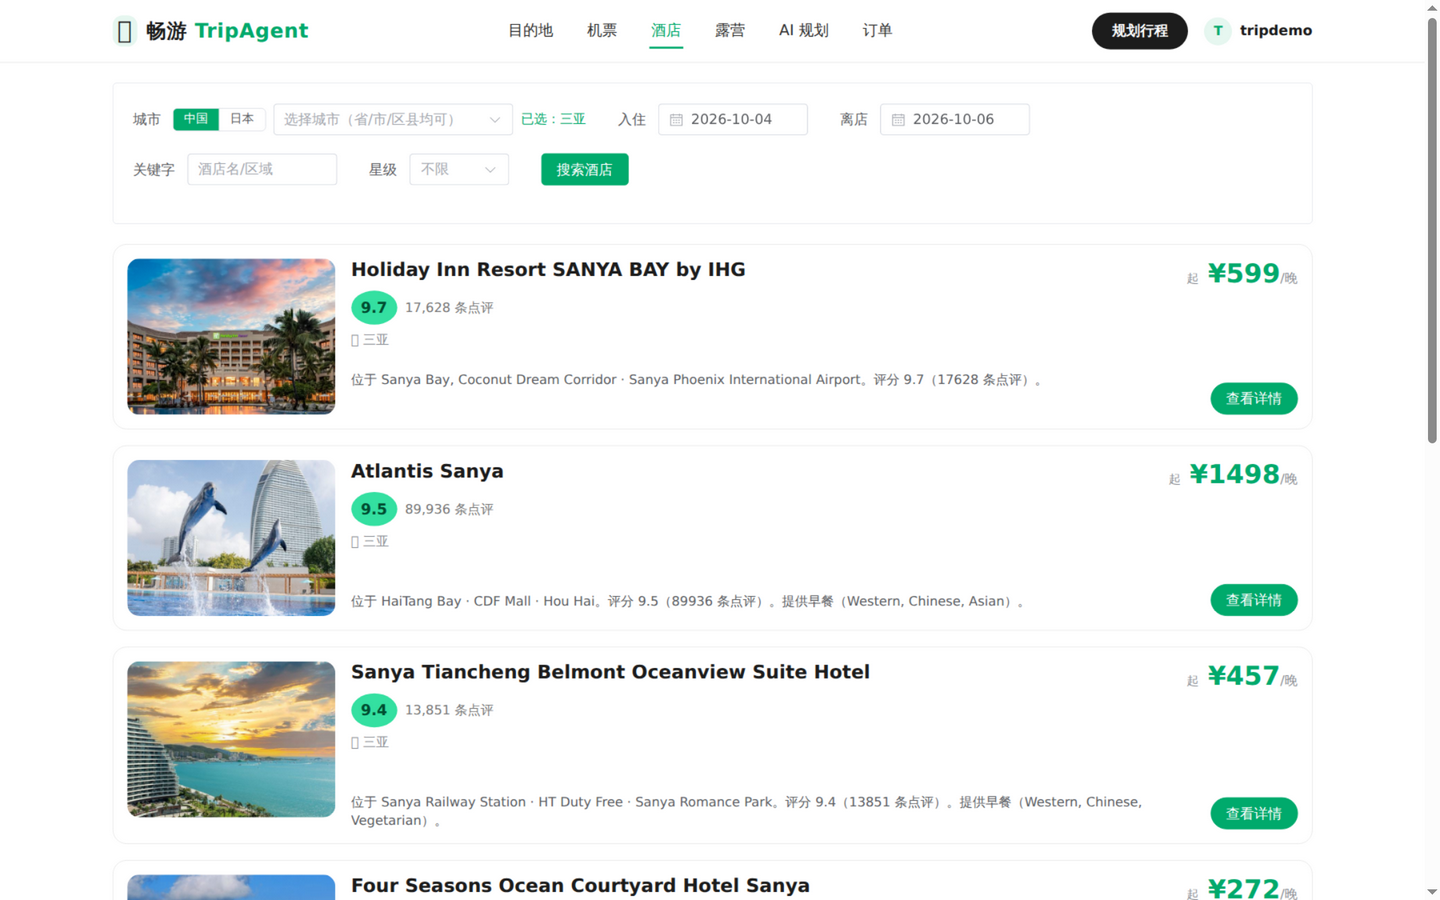
Task: Click the Sanya Tiancheng Belmont hotel photo
Action: coord(231,739)
